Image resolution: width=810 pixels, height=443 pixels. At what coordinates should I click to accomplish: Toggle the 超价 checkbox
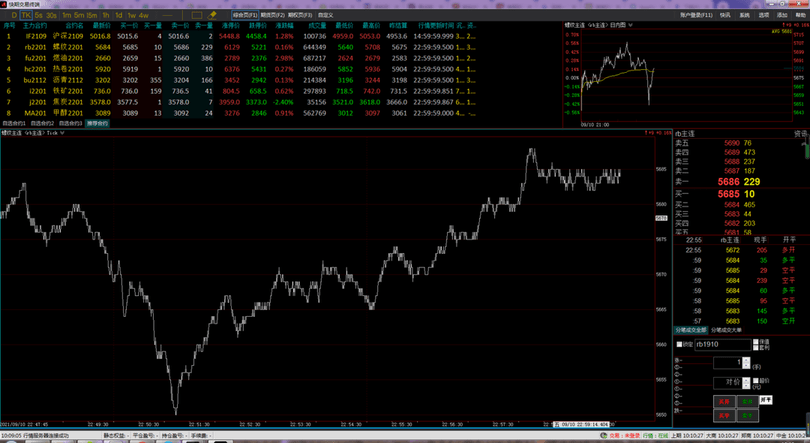coord(756,381)
